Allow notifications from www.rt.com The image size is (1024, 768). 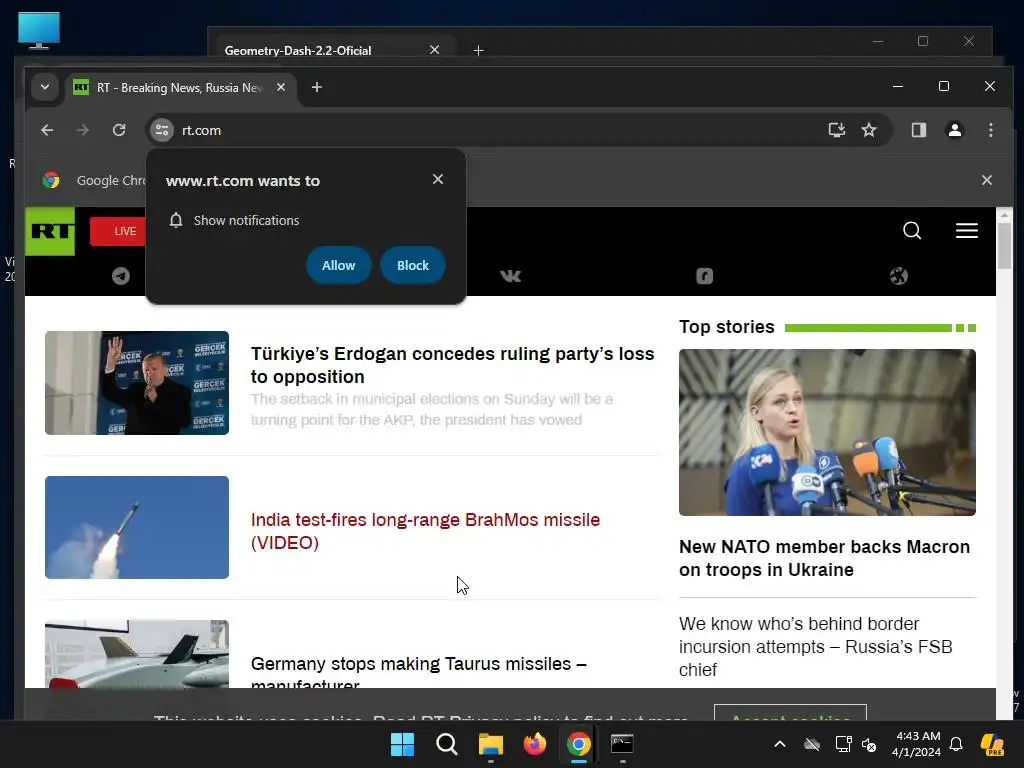(338, 265)
